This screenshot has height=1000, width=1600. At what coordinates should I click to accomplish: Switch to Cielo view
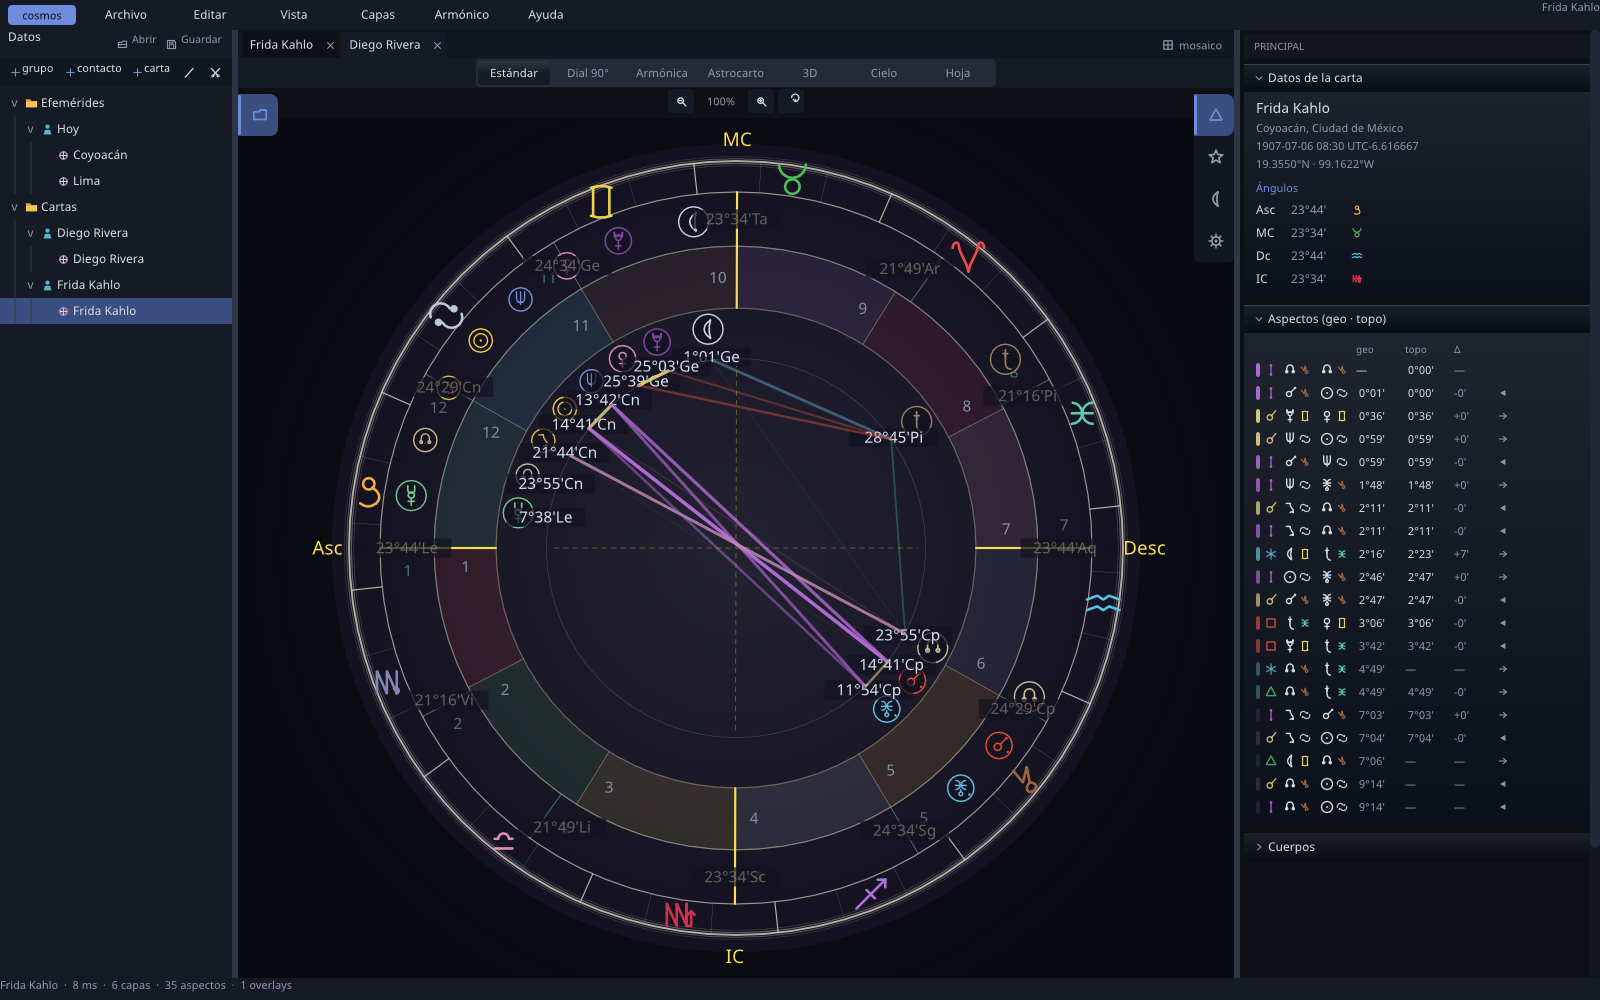pos(884,73)
